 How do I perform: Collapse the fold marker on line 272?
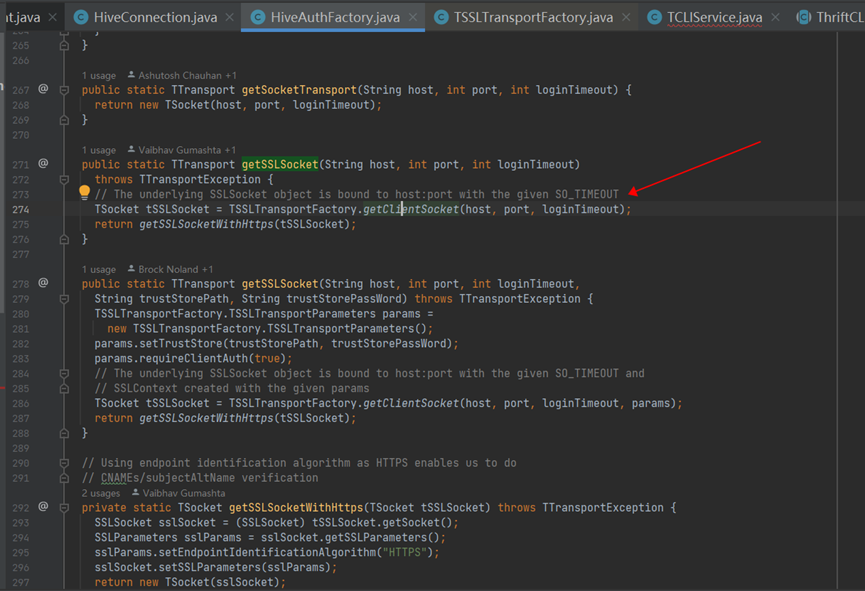65,180
